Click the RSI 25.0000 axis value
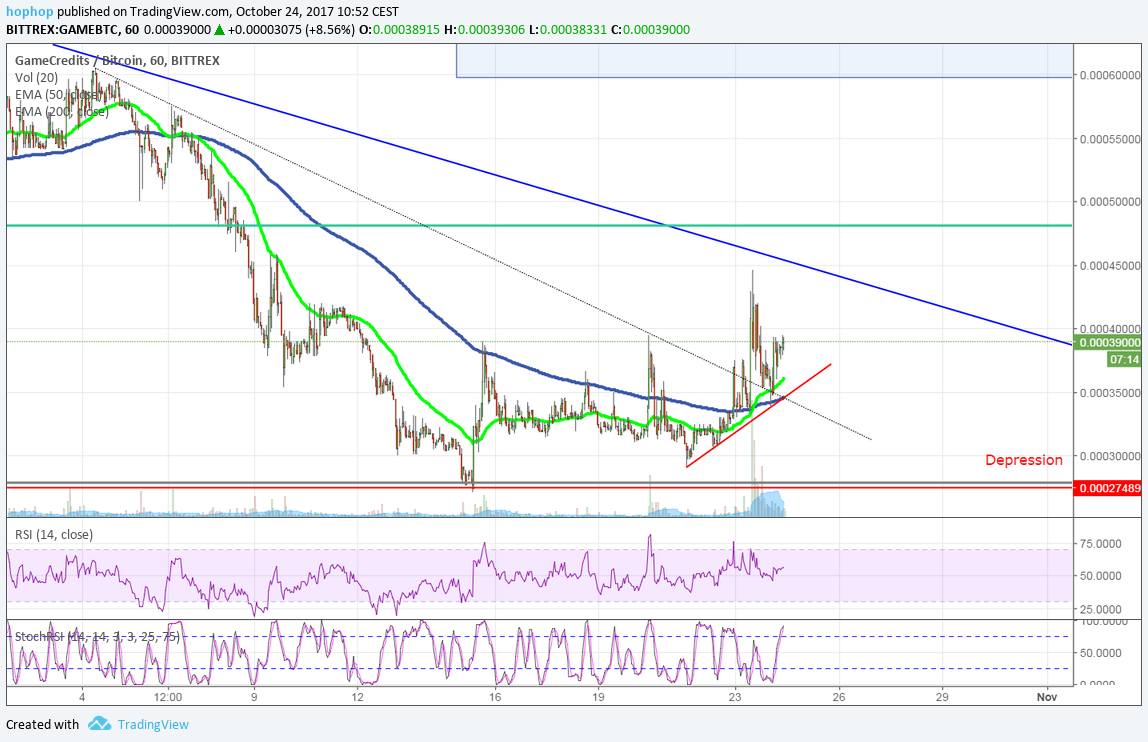Image resolution: width=1148 pixels, height=742 pixels. click(1100, 609)
